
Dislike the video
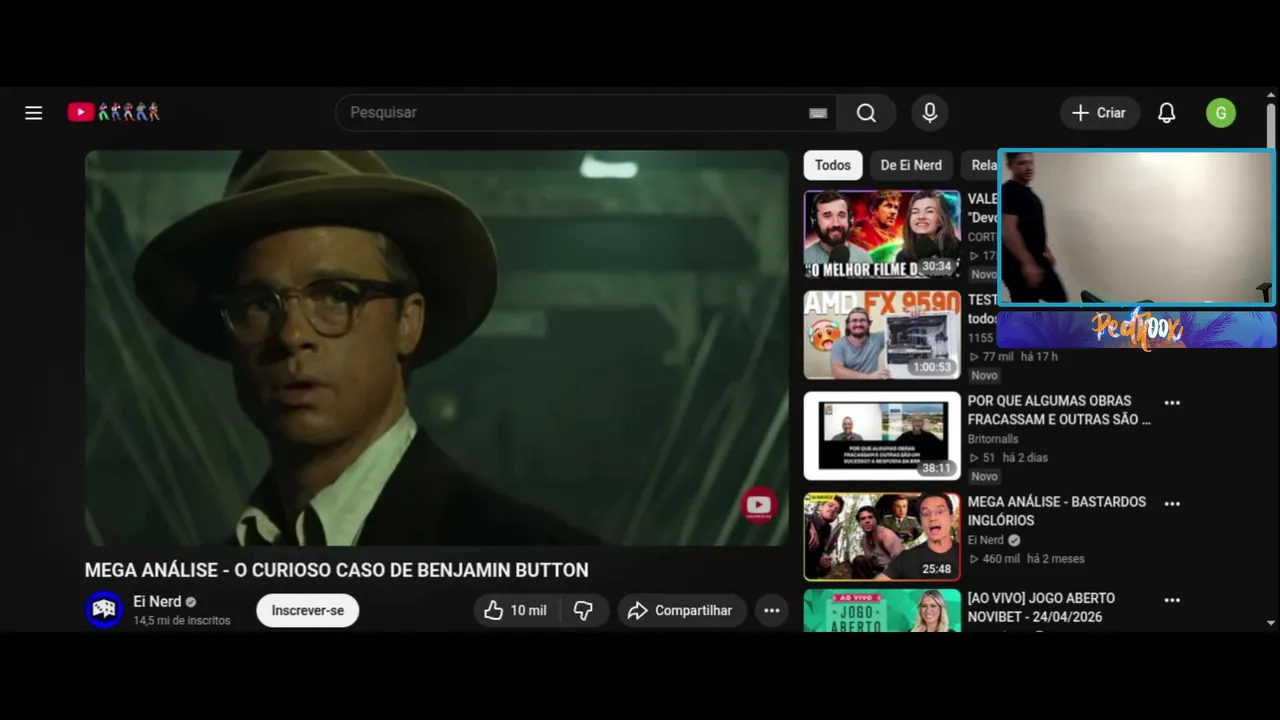(584, 610)
